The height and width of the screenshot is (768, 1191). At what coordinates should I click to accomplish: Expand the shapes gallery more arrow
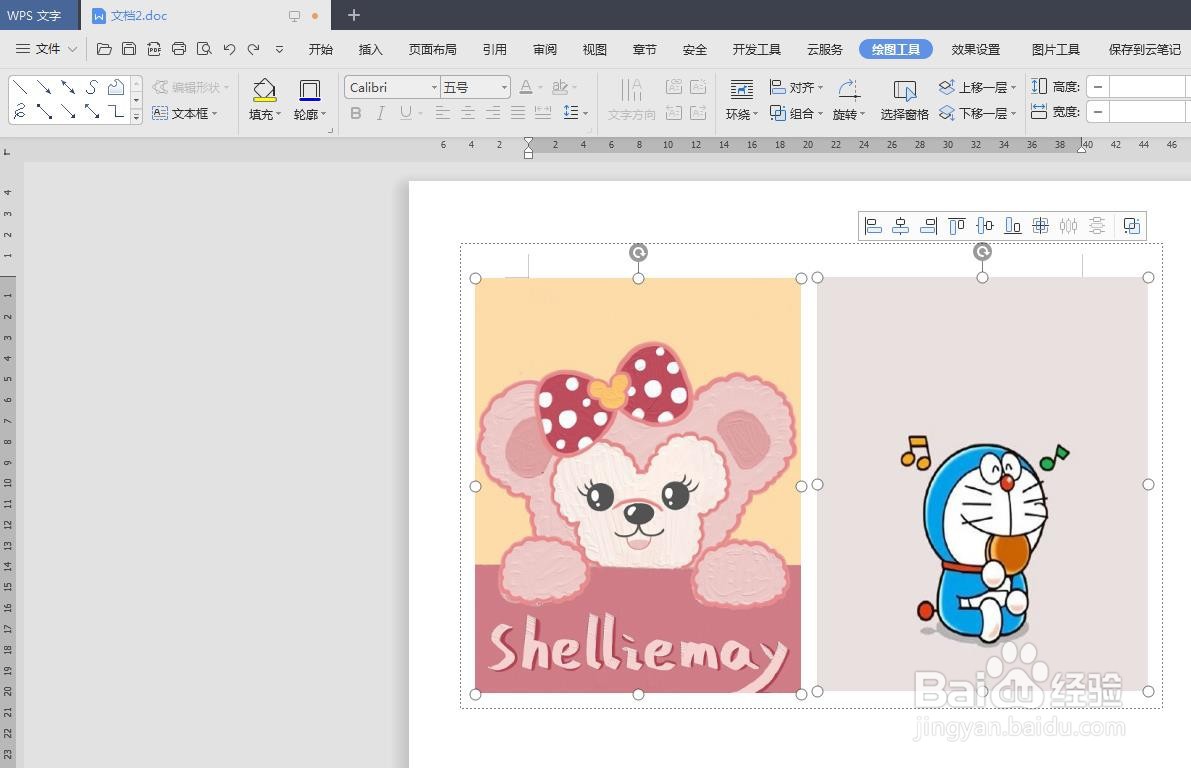(137, 116)
